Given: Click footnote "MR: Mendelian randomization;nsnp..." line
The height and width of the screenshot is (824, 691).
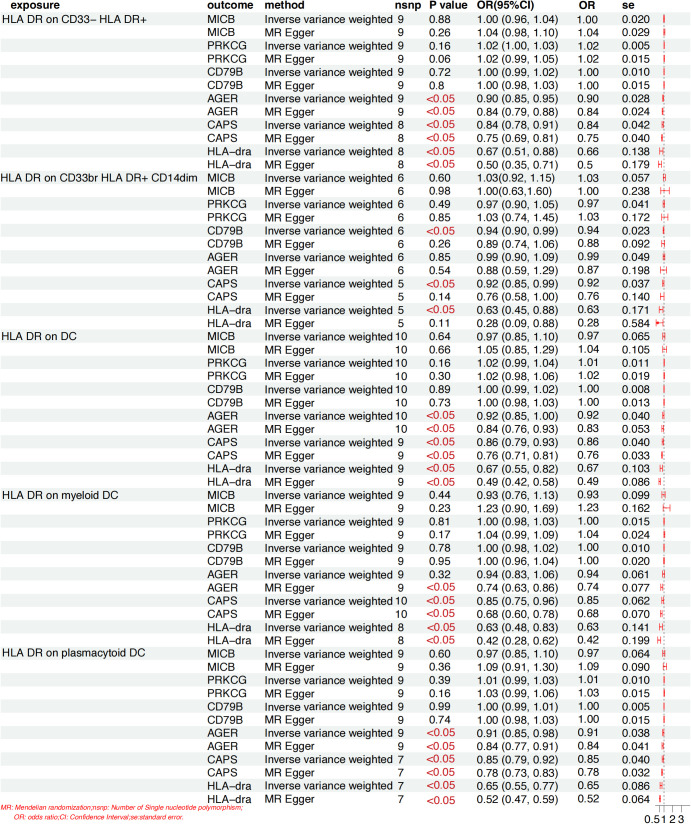Looking at the screenshot, I should [x=121, y=808].
